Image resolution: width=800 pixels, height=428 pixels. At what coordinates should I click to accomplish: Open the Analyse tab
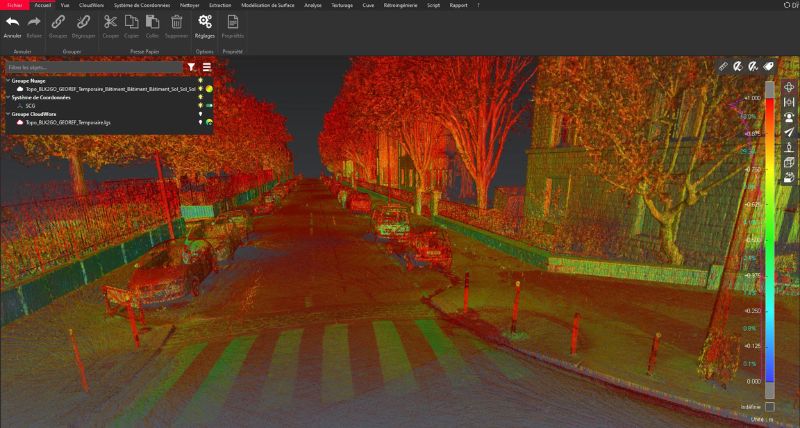click(x=313, y=5)
